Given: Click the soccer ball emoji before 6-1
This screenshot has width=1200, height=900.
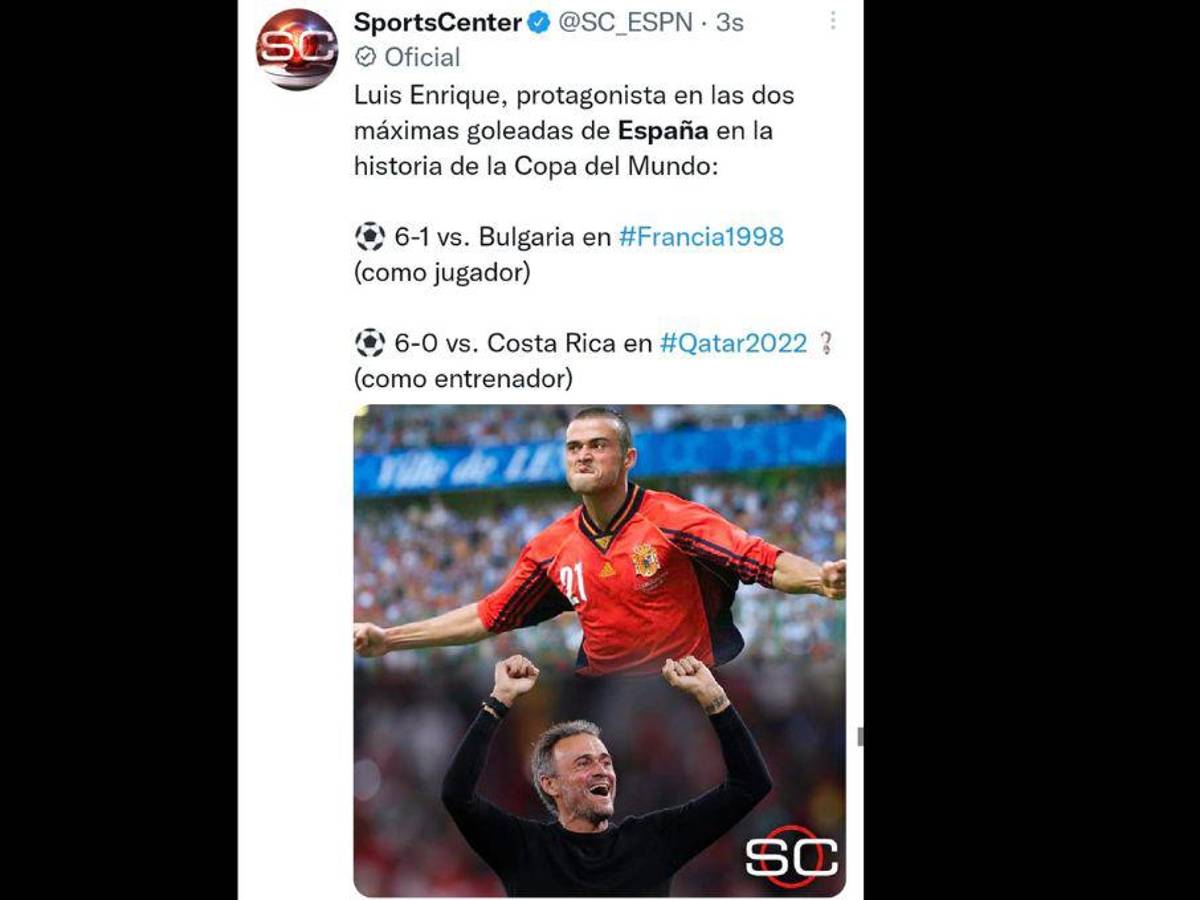Looking at the screenshot, I should [x=370, y=237].
